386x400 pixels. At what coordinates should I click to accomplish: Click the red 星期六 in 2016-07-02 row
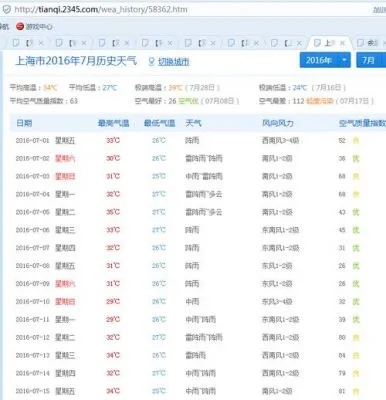65,158
